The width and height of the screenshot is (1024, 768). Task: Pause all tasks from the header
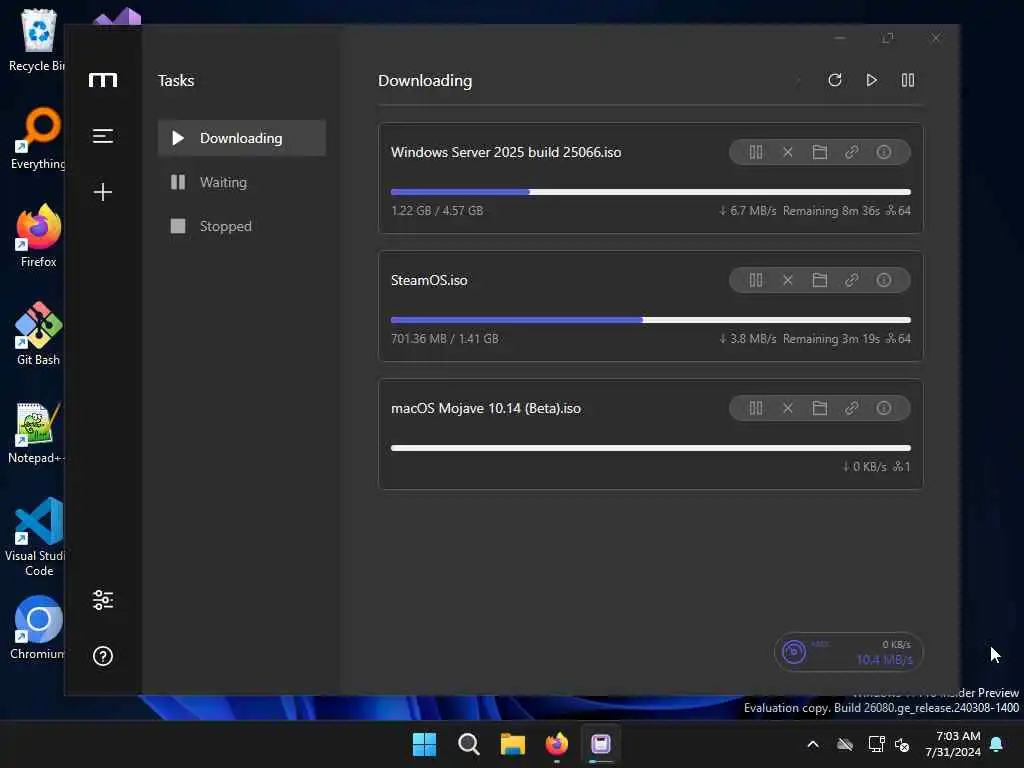908,80
